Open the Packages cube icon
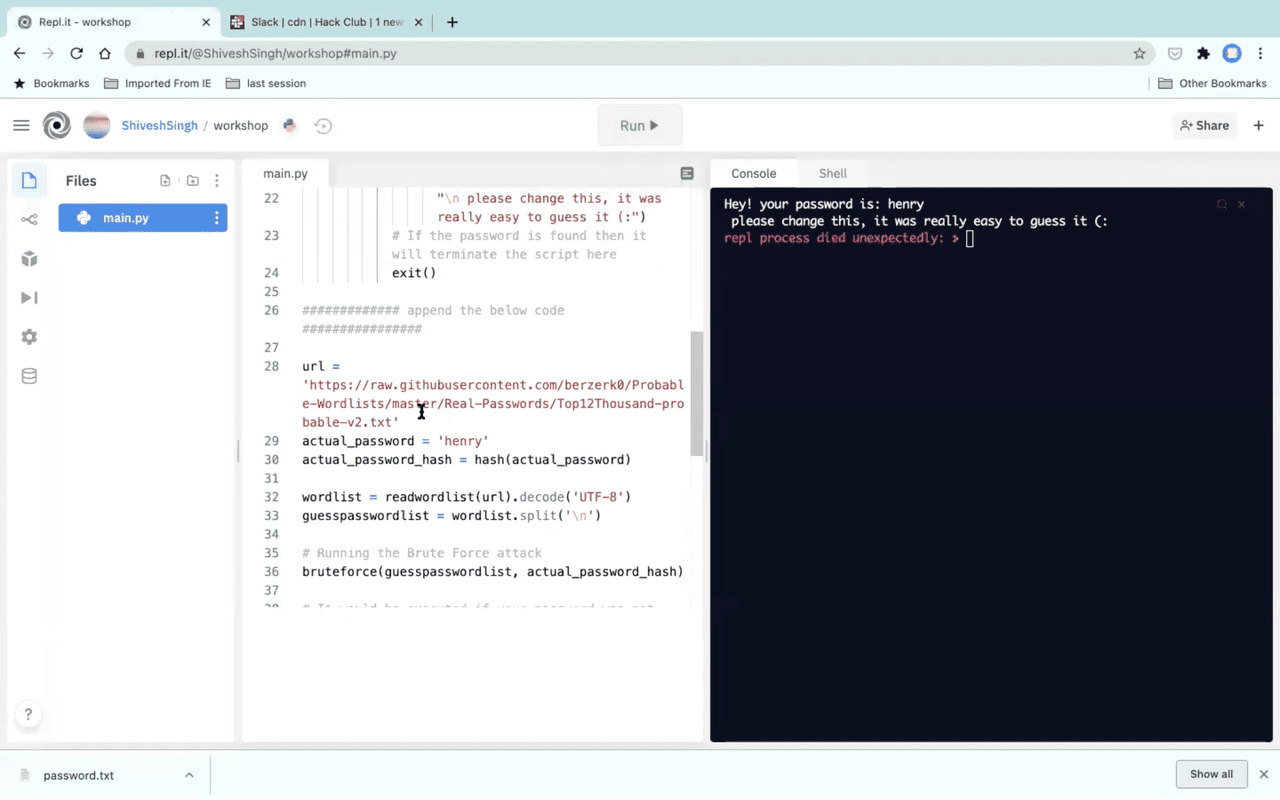The height and width of the screenshot is (800, 1280). tap(29, 259)
